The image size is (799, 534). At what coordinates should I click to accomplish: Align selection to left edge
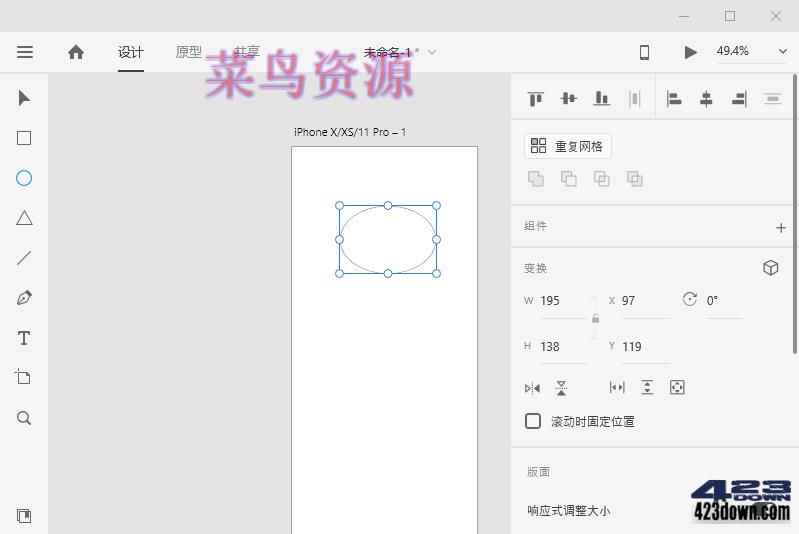pos(674,98)
